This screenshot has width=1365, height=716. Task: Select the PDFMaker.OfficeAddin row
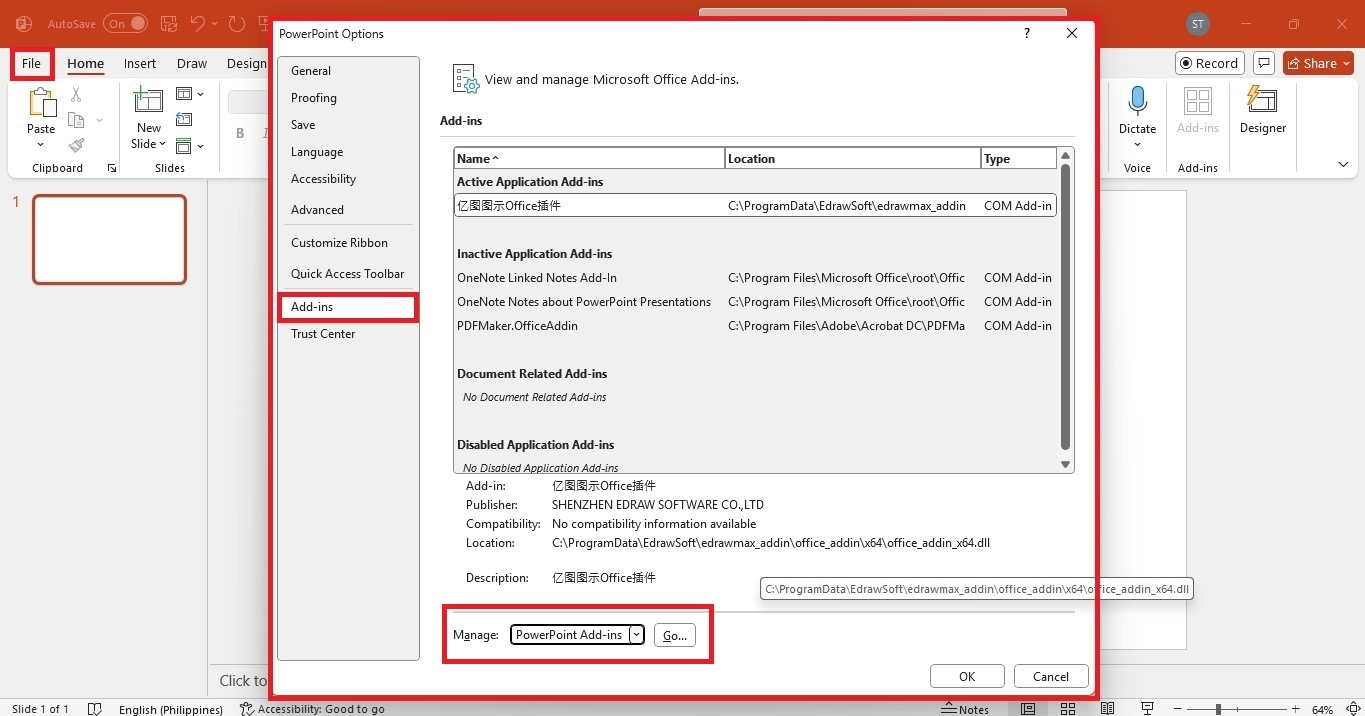pyautogui.click(x=755, y=326)
